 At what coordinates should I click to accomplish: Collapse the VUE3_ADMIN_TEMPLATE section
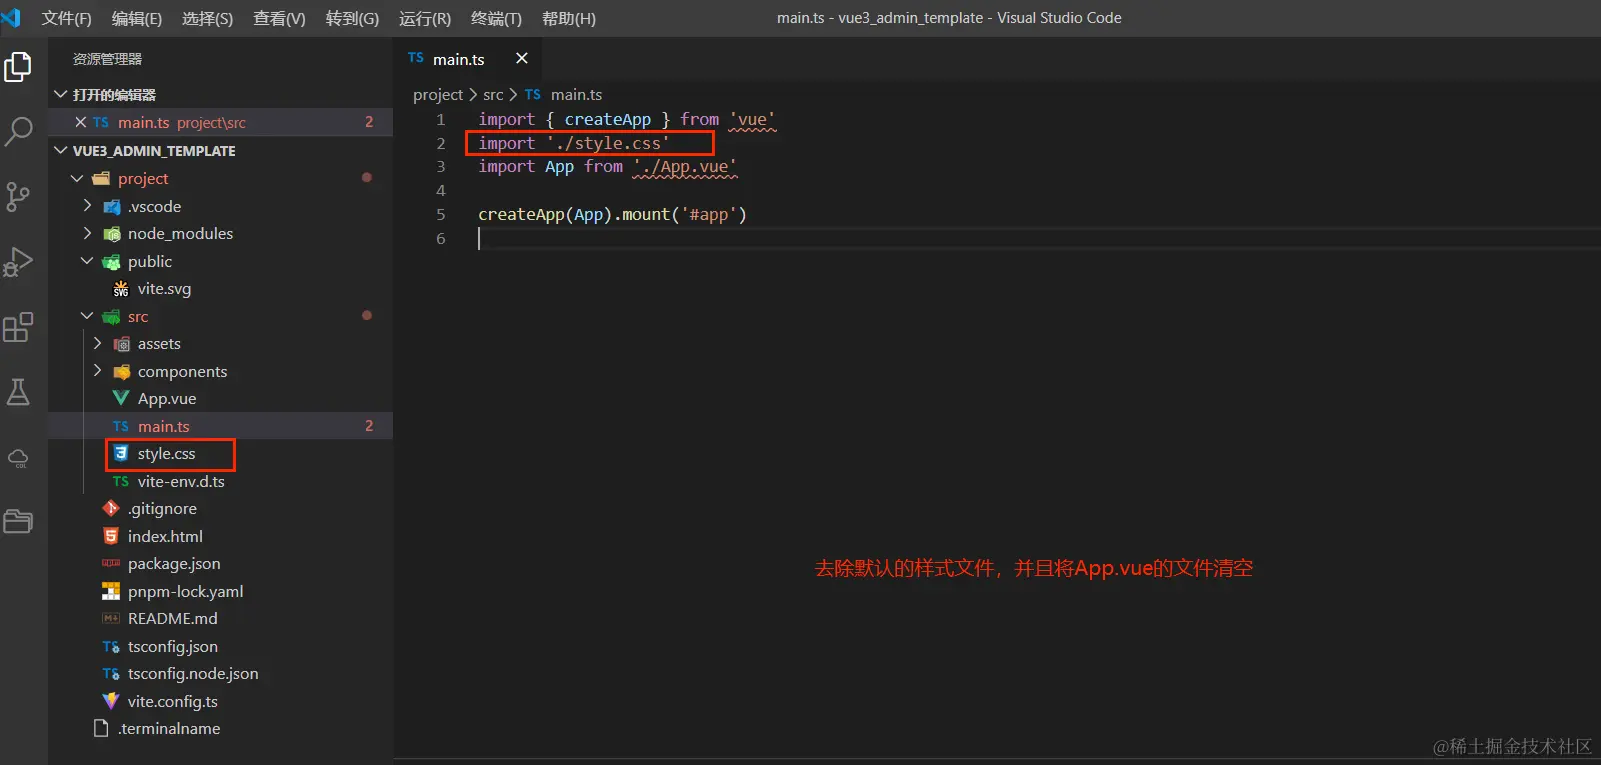pyautogui.click(x=61, y=150)
